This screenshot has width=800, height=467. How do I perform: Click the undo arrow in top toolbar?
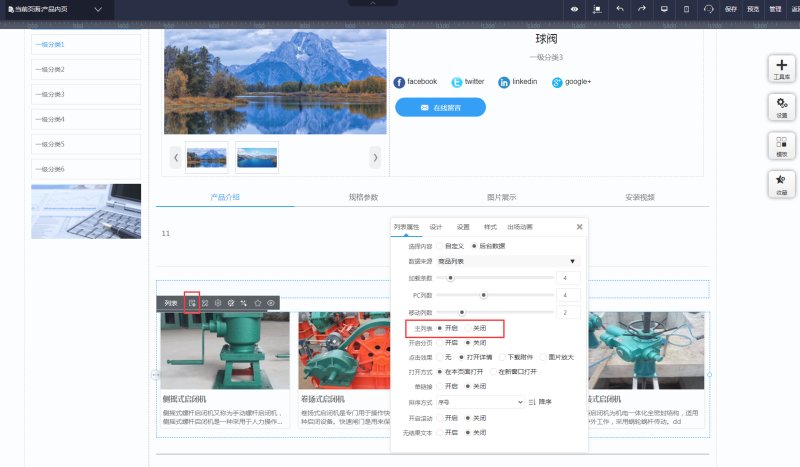619,9
